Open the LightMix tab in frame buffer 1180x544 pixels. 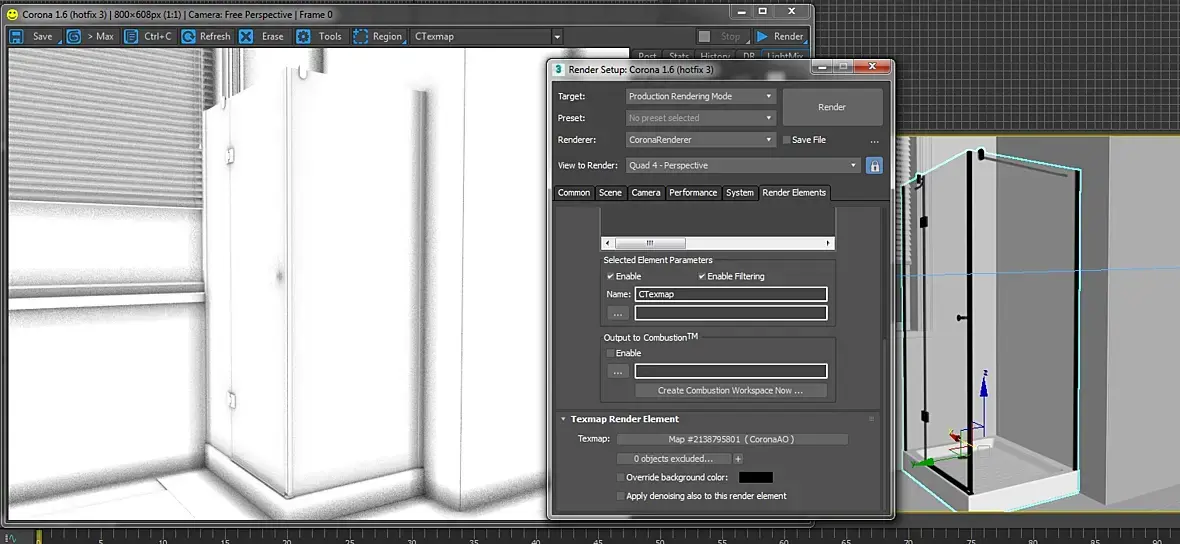783,56
